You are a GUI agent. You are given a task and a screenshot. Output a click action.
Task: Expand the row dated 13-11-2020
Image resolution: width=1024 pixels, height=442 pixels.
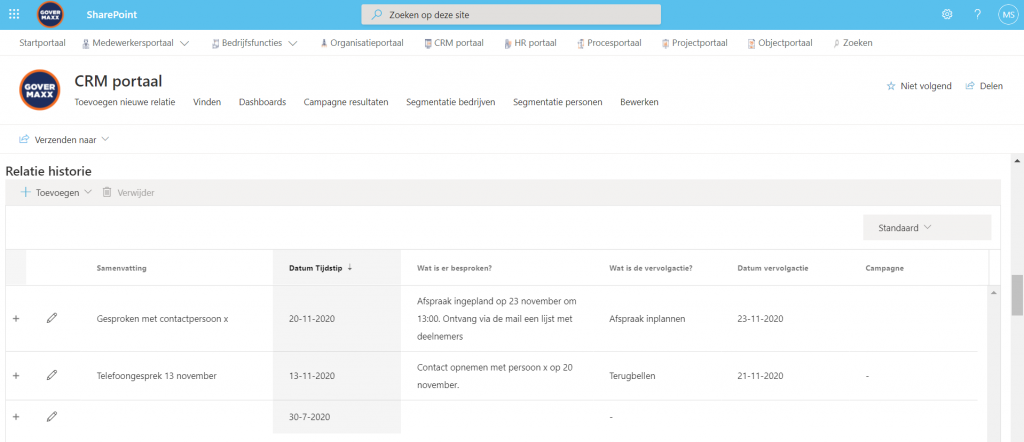point(16,376)
